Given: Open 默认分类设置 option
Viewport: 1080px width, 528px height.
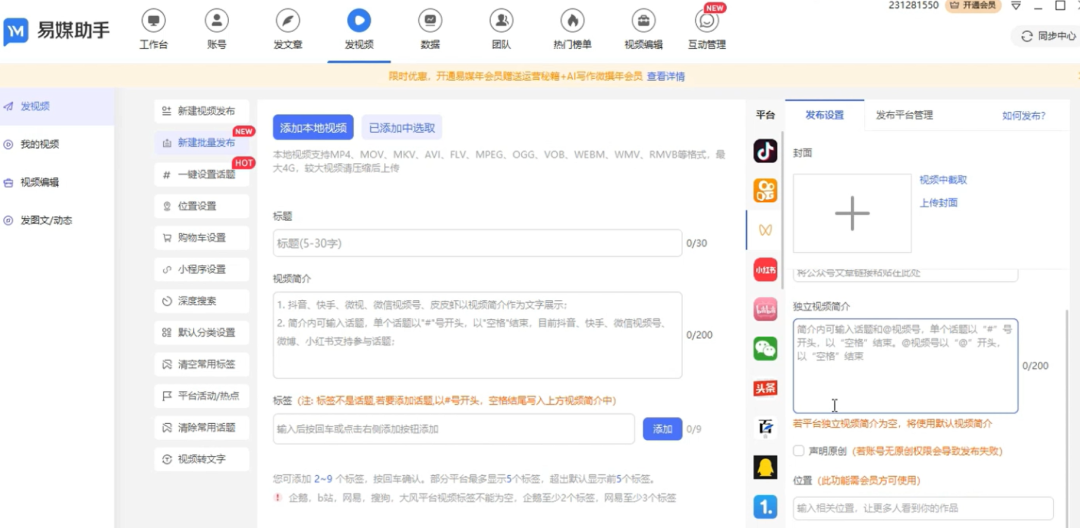Looking at the screenshot, I should point(202,332).
